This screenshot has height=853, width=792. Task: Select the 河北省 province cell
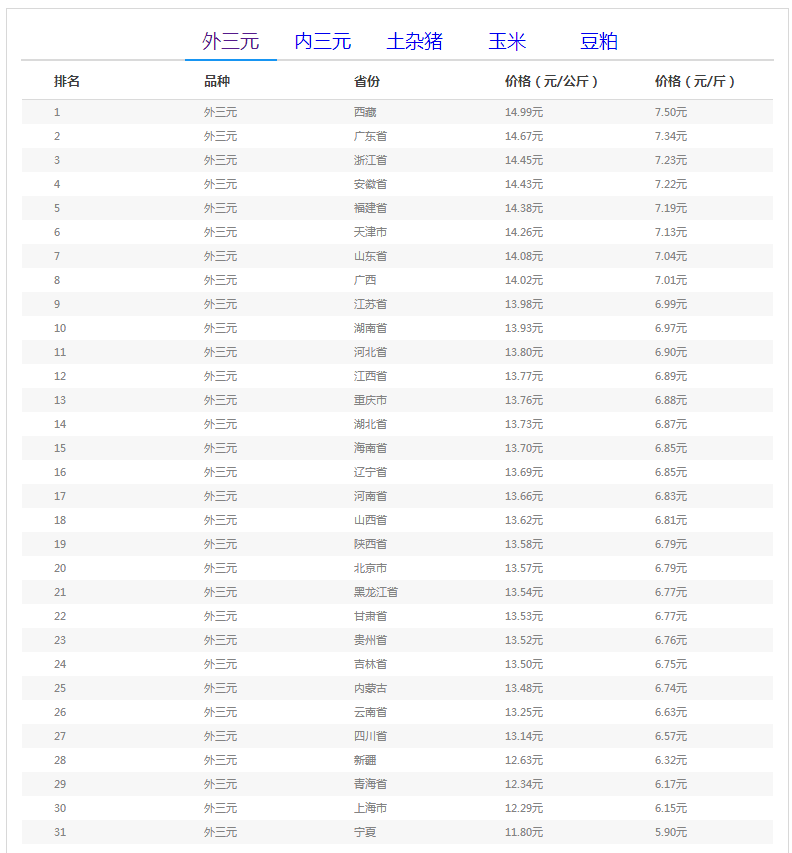[x=370, y=352]
